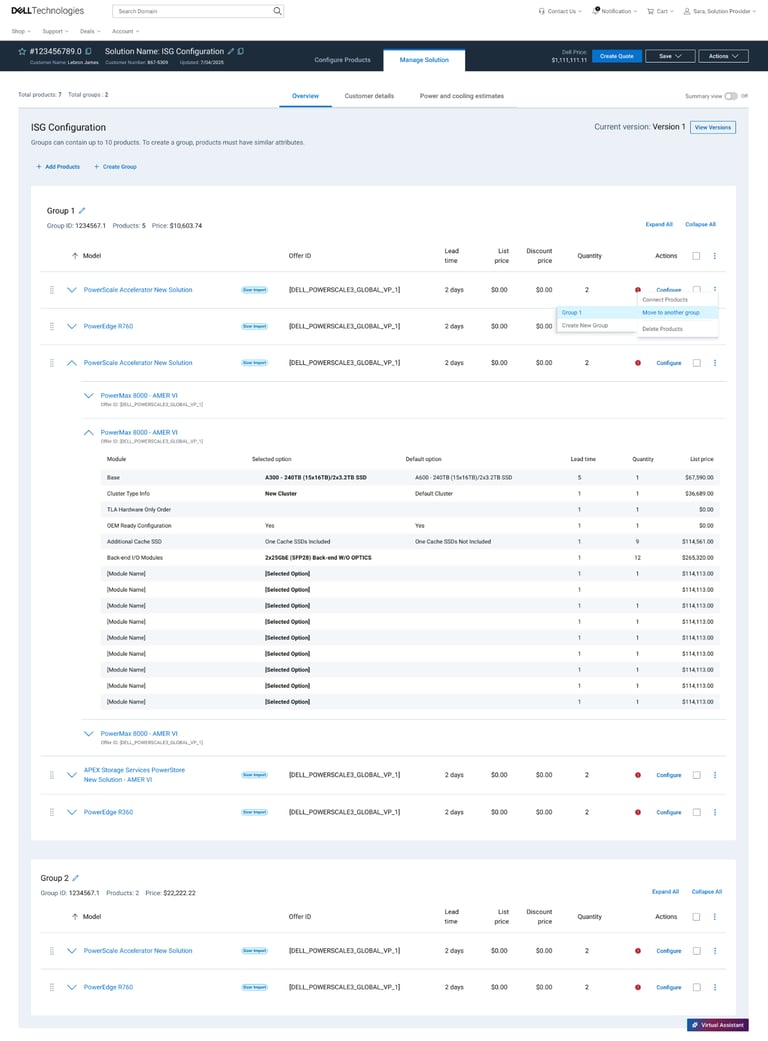Edit the solution name with pencil icon
Viewport: 768px width, 1041px height.
click(x=231, y=51)
